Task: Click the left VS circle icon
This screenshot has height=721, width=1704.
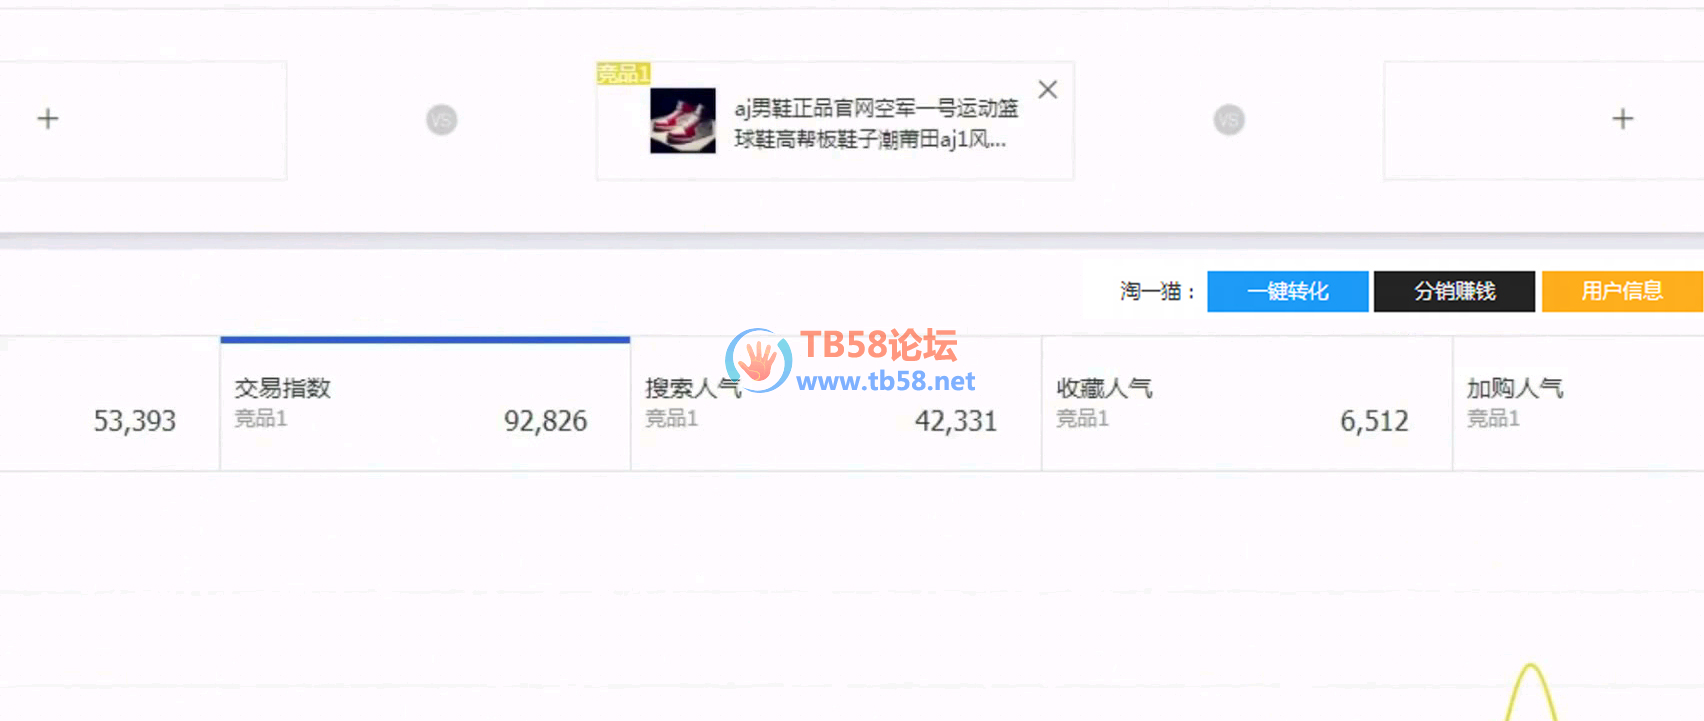Action: [441, 120]
